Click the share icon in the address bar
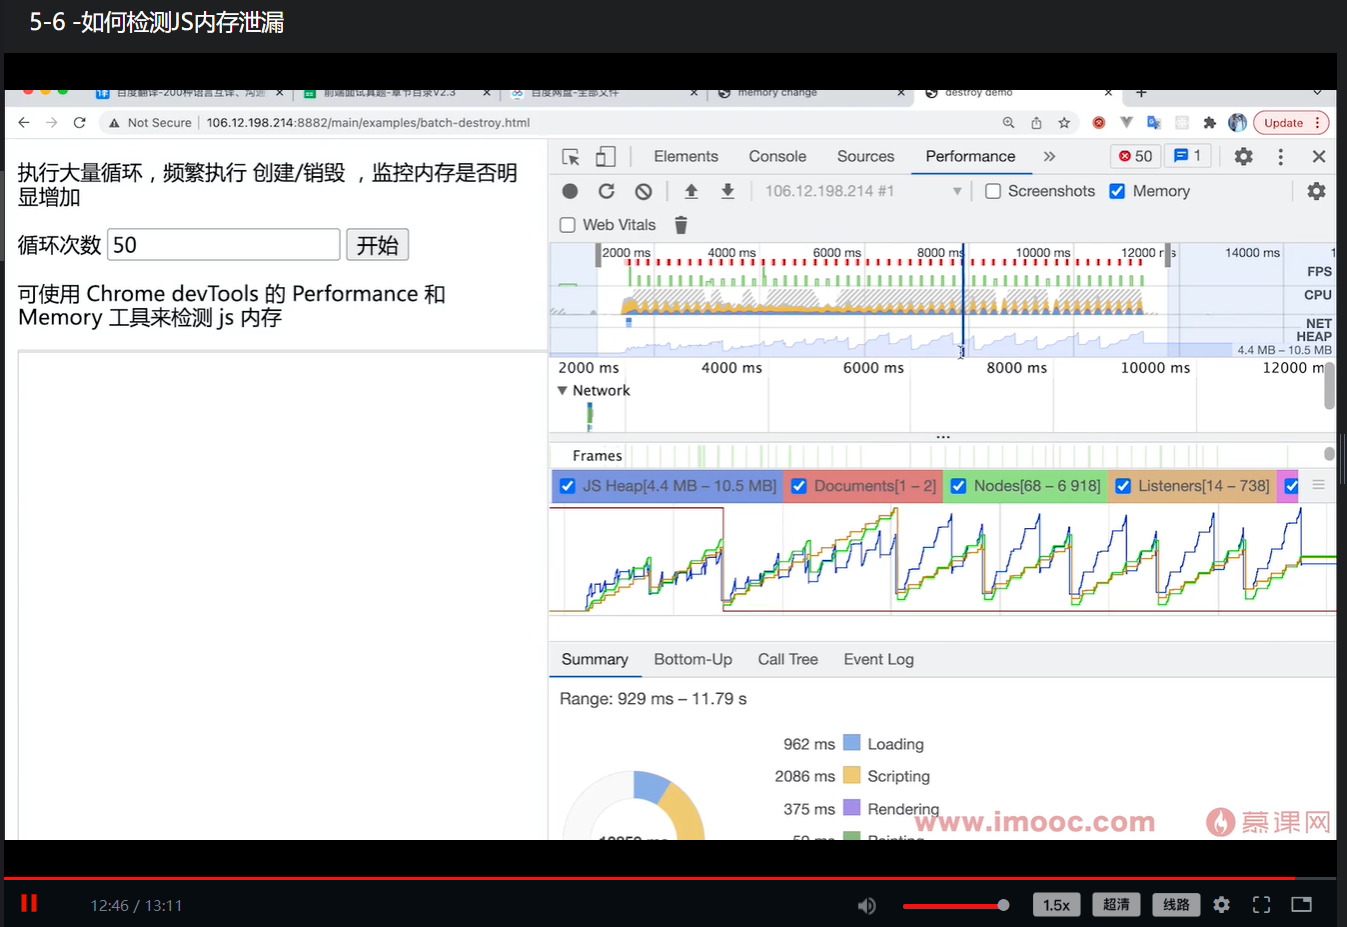1347x927 pixels. click(1037, 123)
